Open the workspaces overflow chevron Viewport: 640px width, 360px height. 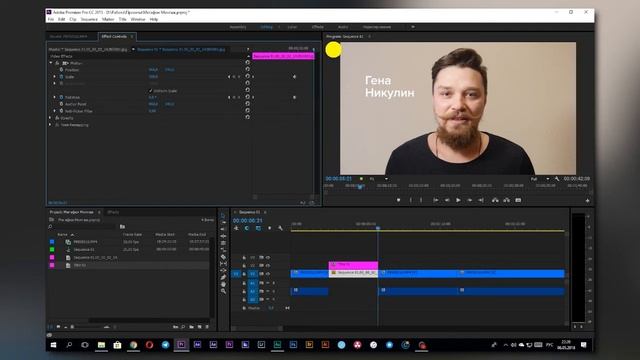413,27
